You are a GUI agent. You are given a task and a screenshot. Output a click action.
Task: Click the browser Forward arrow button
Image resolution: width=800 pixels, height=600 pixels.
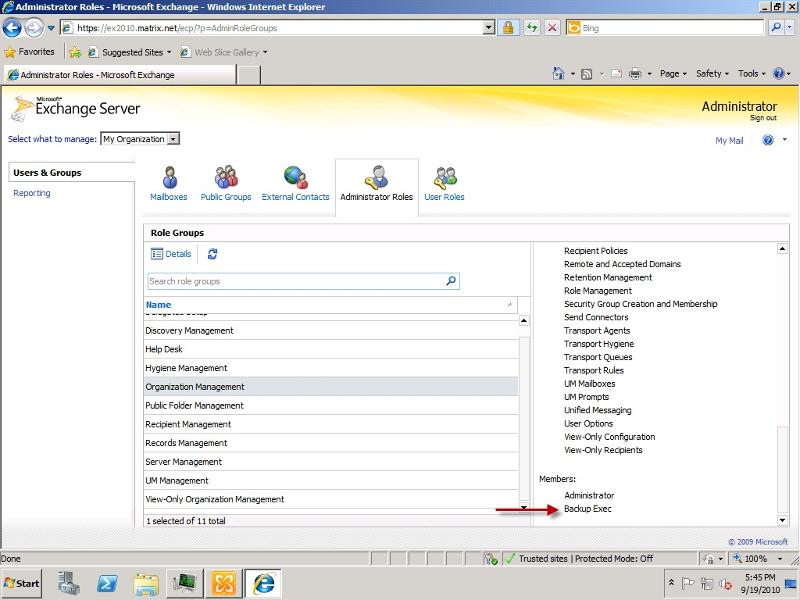(34, 28)
